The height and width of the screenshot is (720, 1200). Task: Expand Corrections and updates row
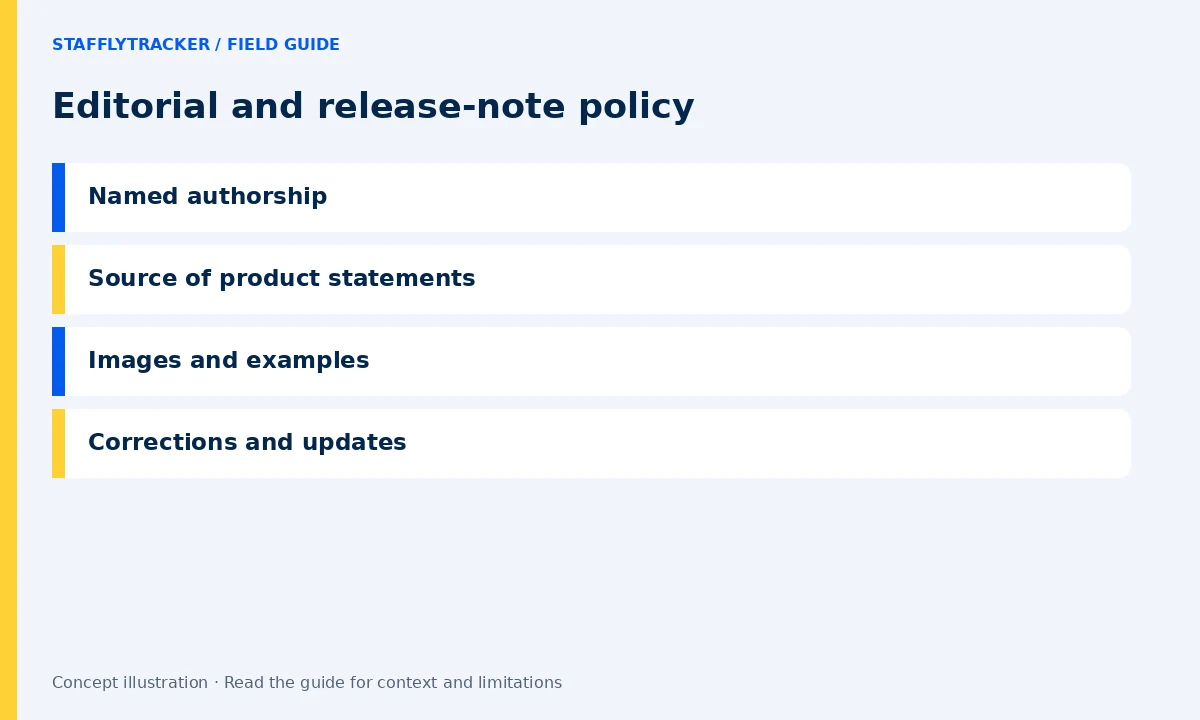(591, 443)
